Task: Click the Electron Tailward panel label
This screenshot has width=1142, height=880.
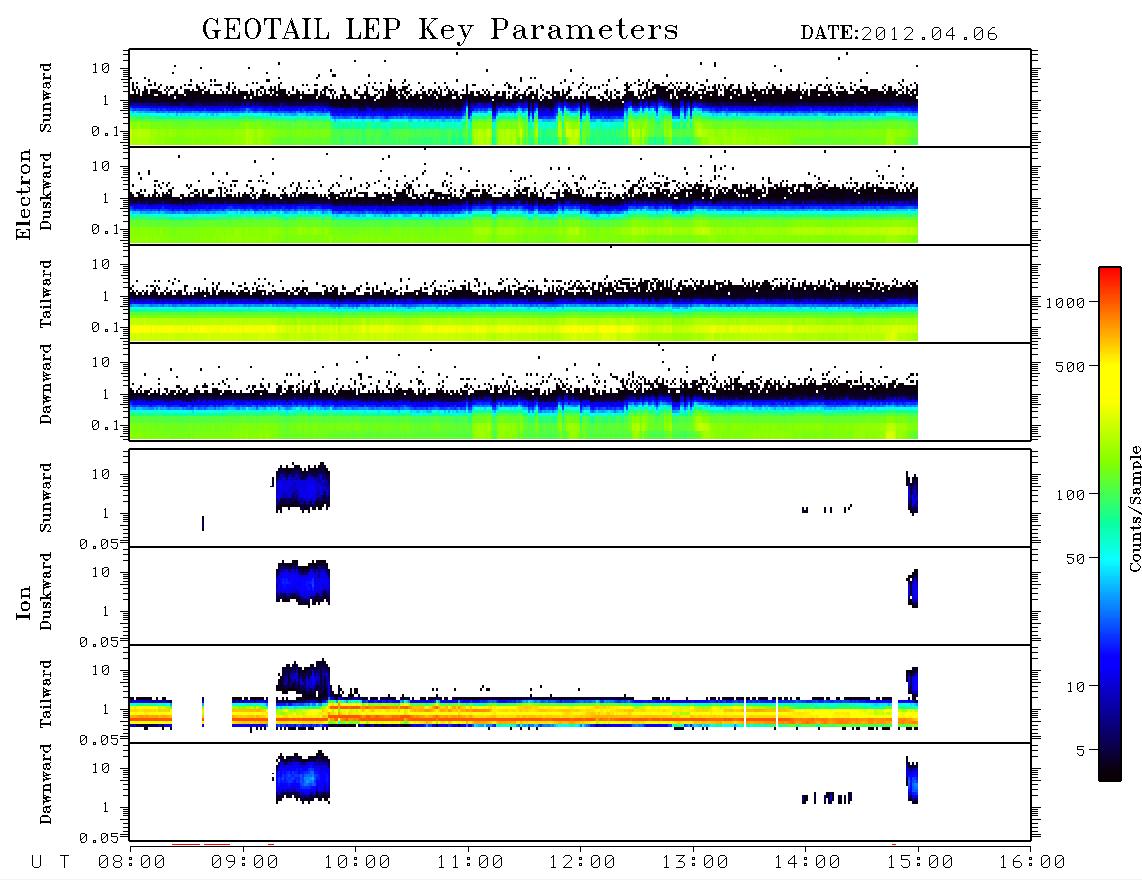Action: tap(46, 294)
